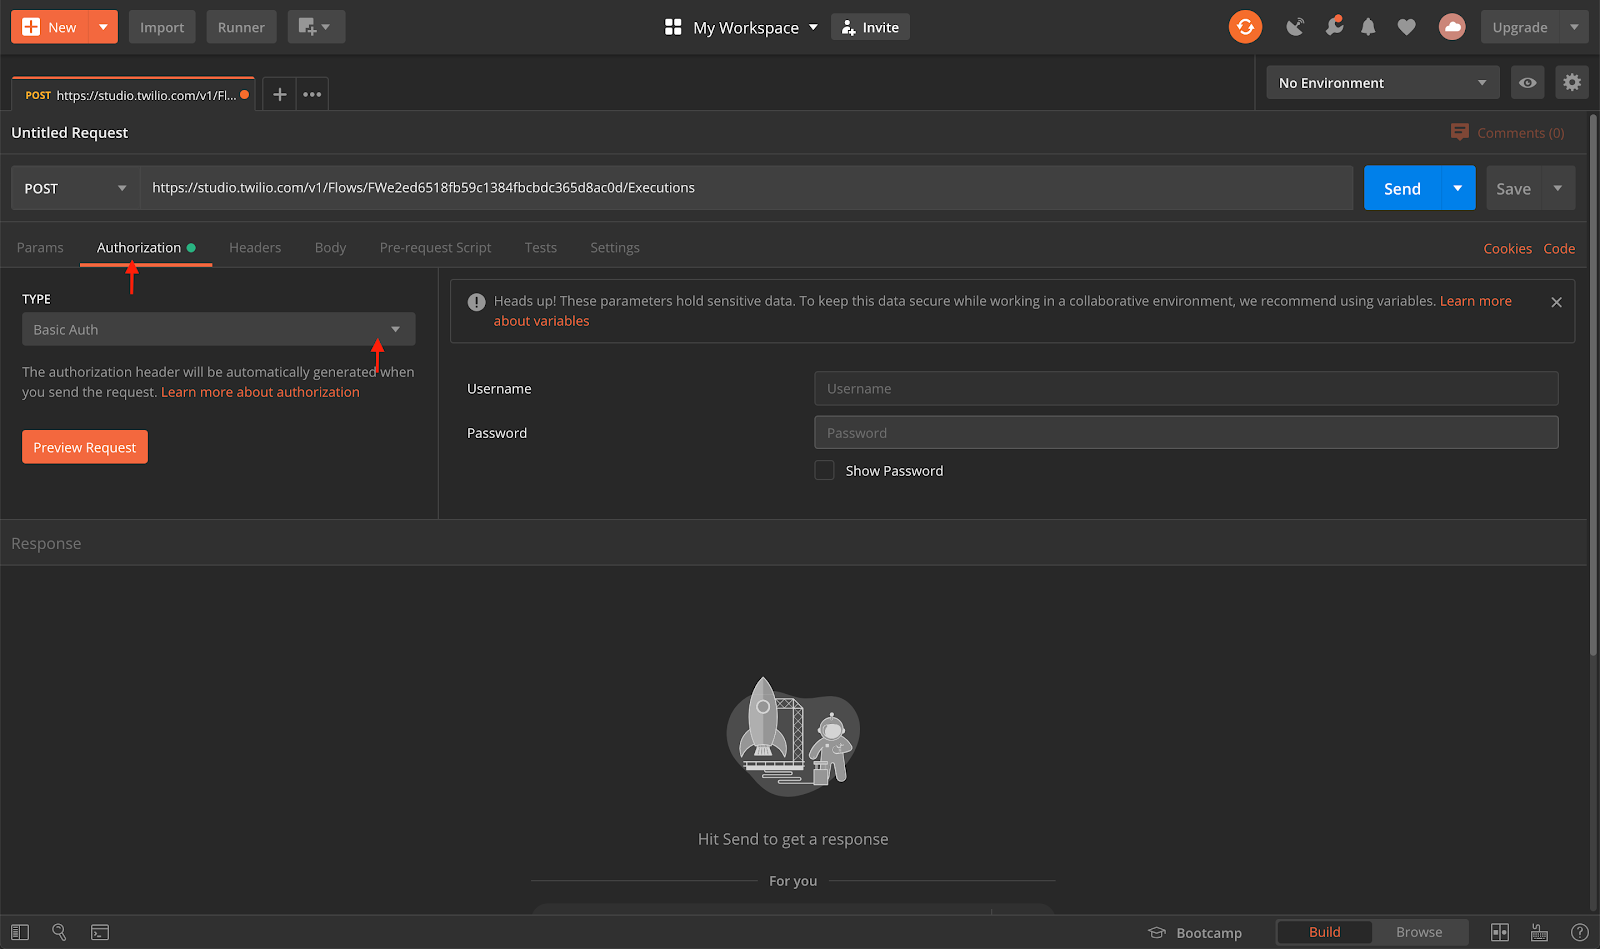Open the No Environment dropdown
Image resolution: width=1600 pixels, height=949 pixels.
(1382, 83)
